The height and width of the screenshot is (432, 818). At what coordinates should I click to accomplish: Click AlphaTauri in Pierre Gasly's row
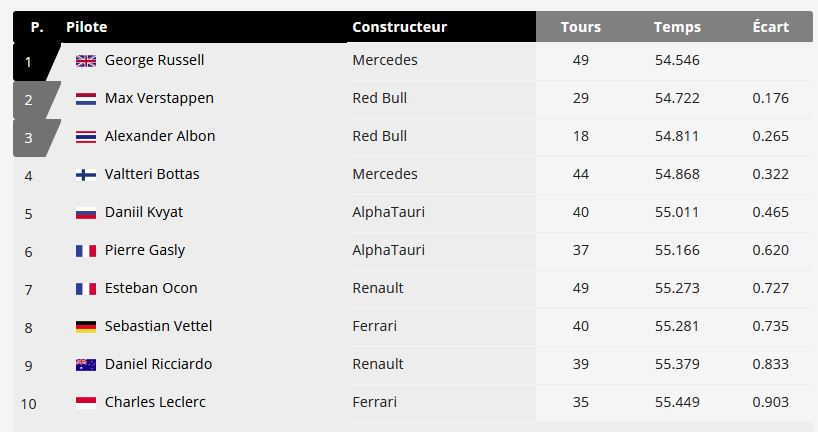point(389,250)
